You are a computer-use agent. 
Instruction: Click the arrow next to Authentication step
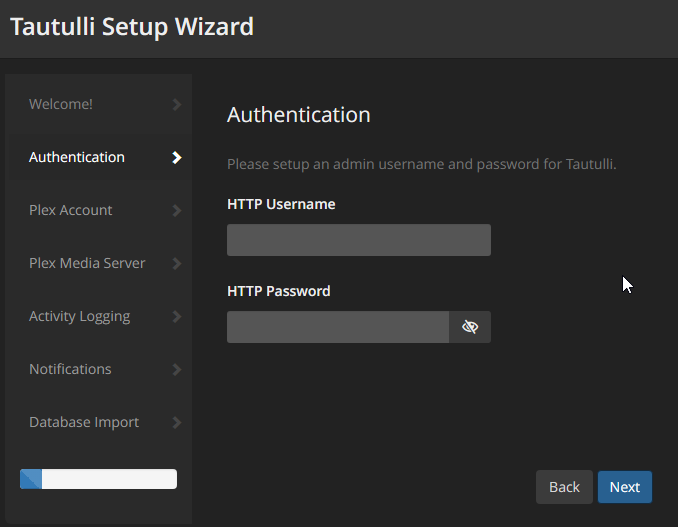click(177, 157)
